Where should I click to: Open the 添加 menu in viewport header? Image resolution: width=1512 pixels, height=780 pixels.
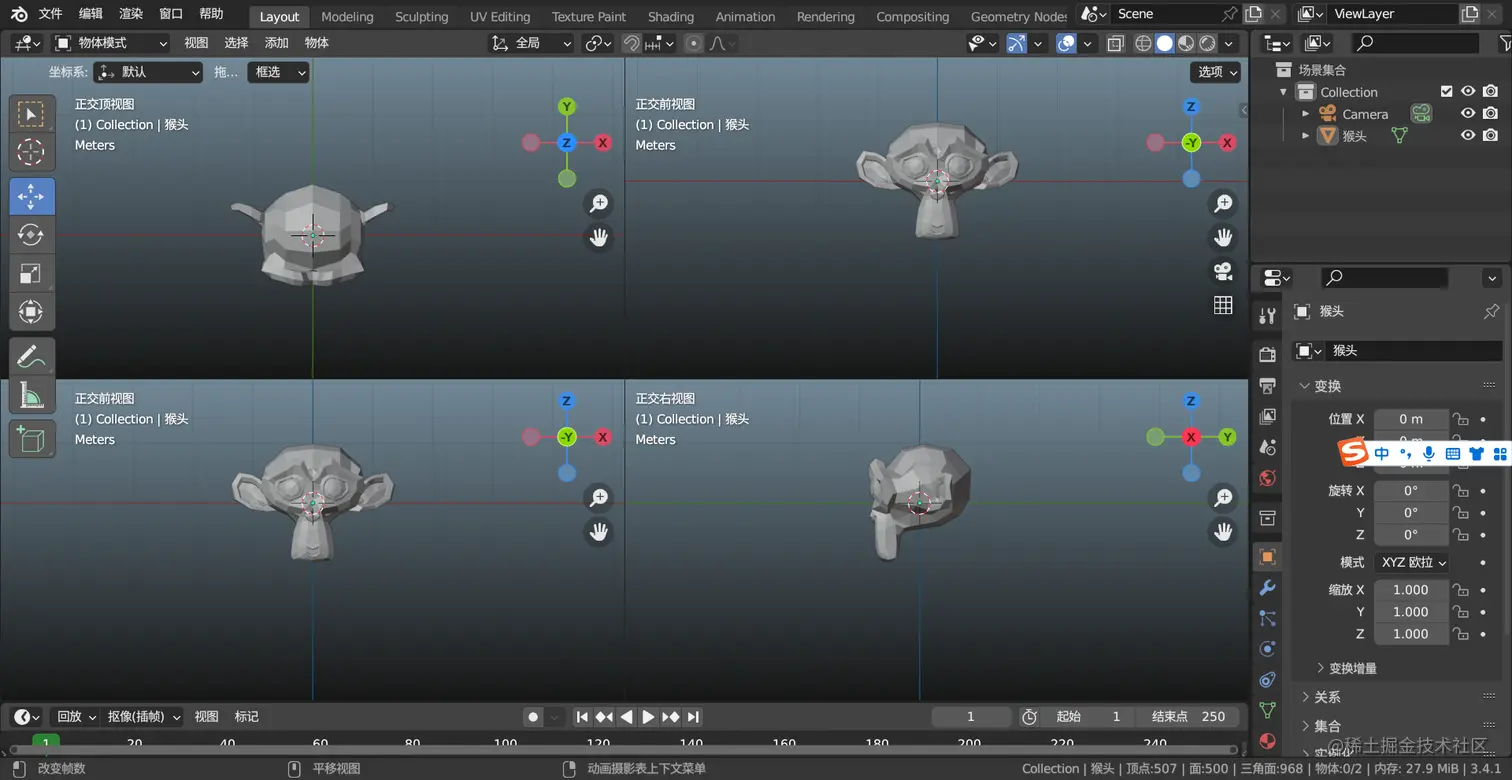click(x=276, y=43)
